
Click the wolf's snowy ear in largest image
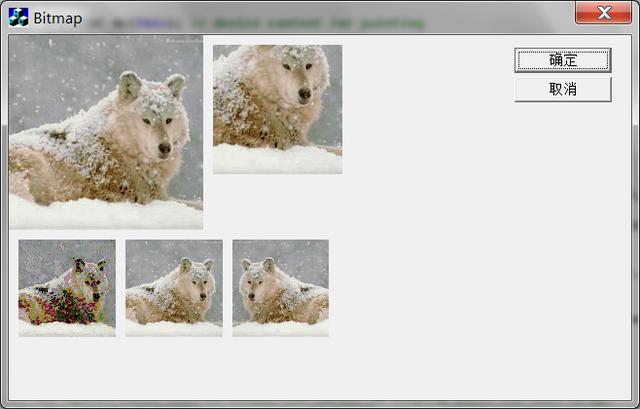pos(130,84)
